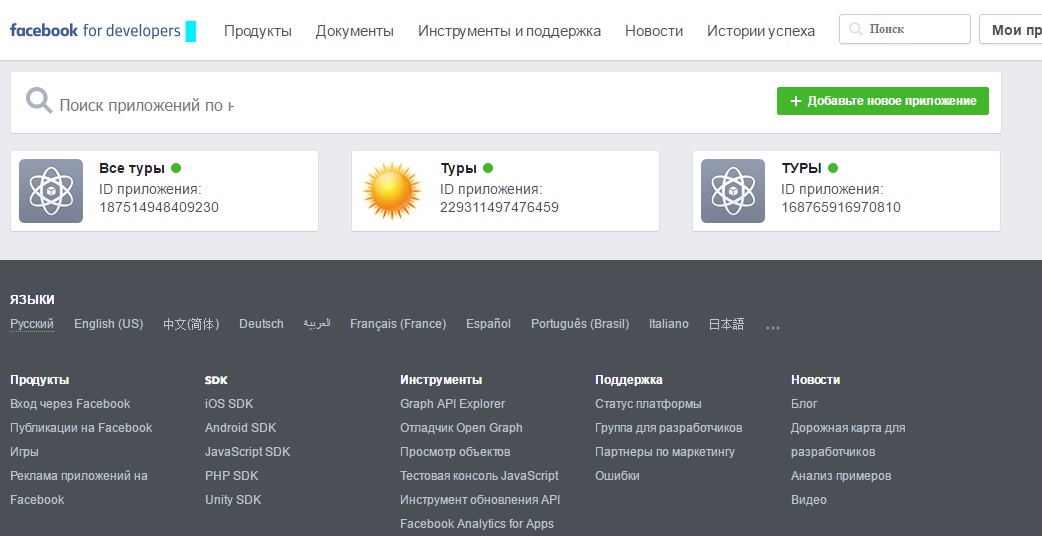
Task: Open Инструмент обновления API link
Action: click(x=480, y=499)
